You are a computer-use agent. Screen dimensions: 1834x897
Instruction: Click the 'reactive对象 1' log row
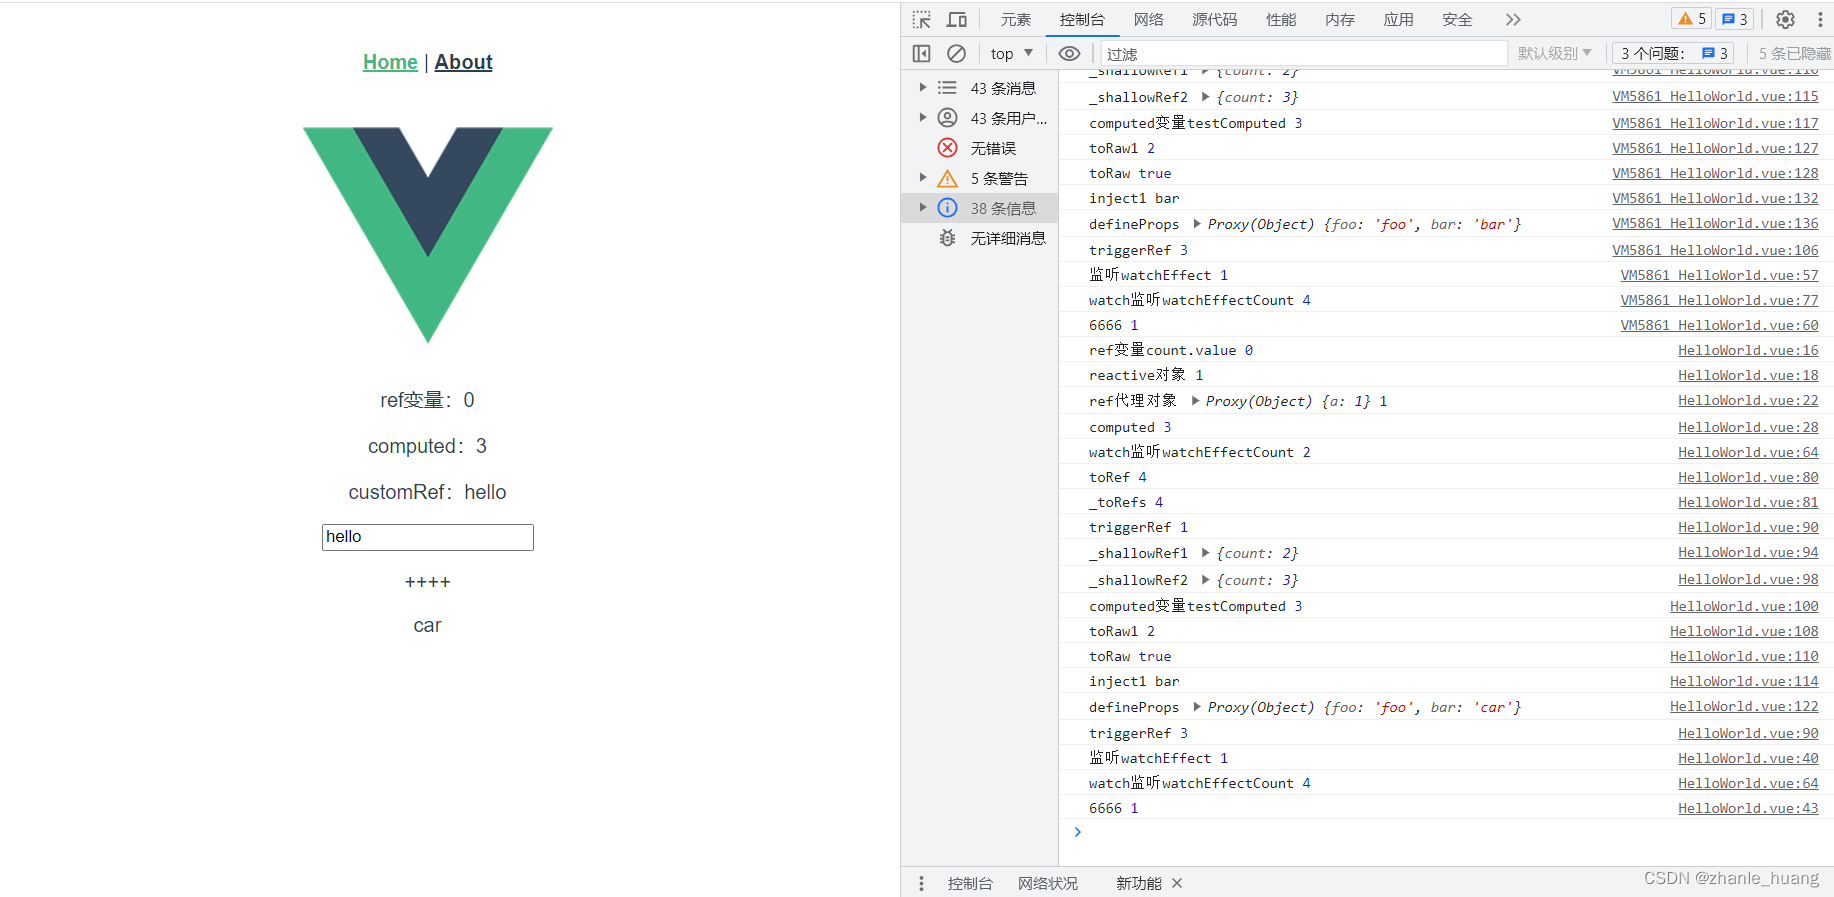point(1446,375)
